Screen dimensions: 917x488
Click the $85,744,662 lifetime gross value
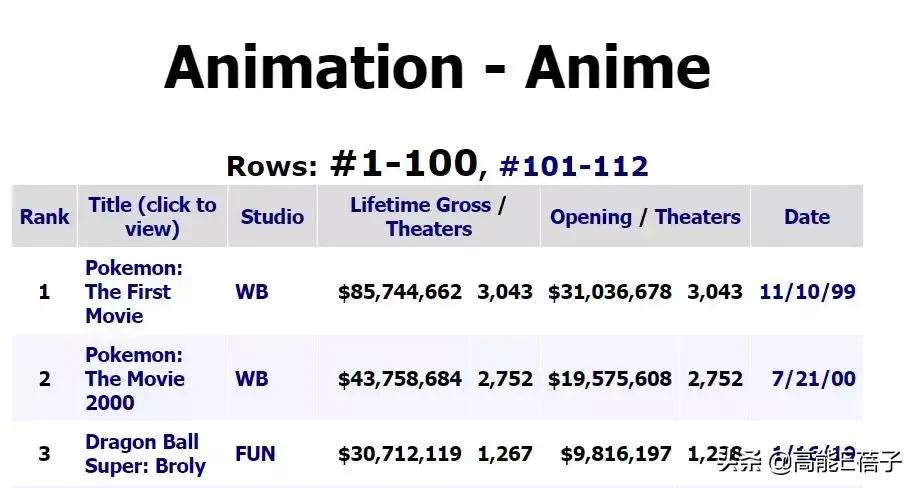tap(400, 292)
